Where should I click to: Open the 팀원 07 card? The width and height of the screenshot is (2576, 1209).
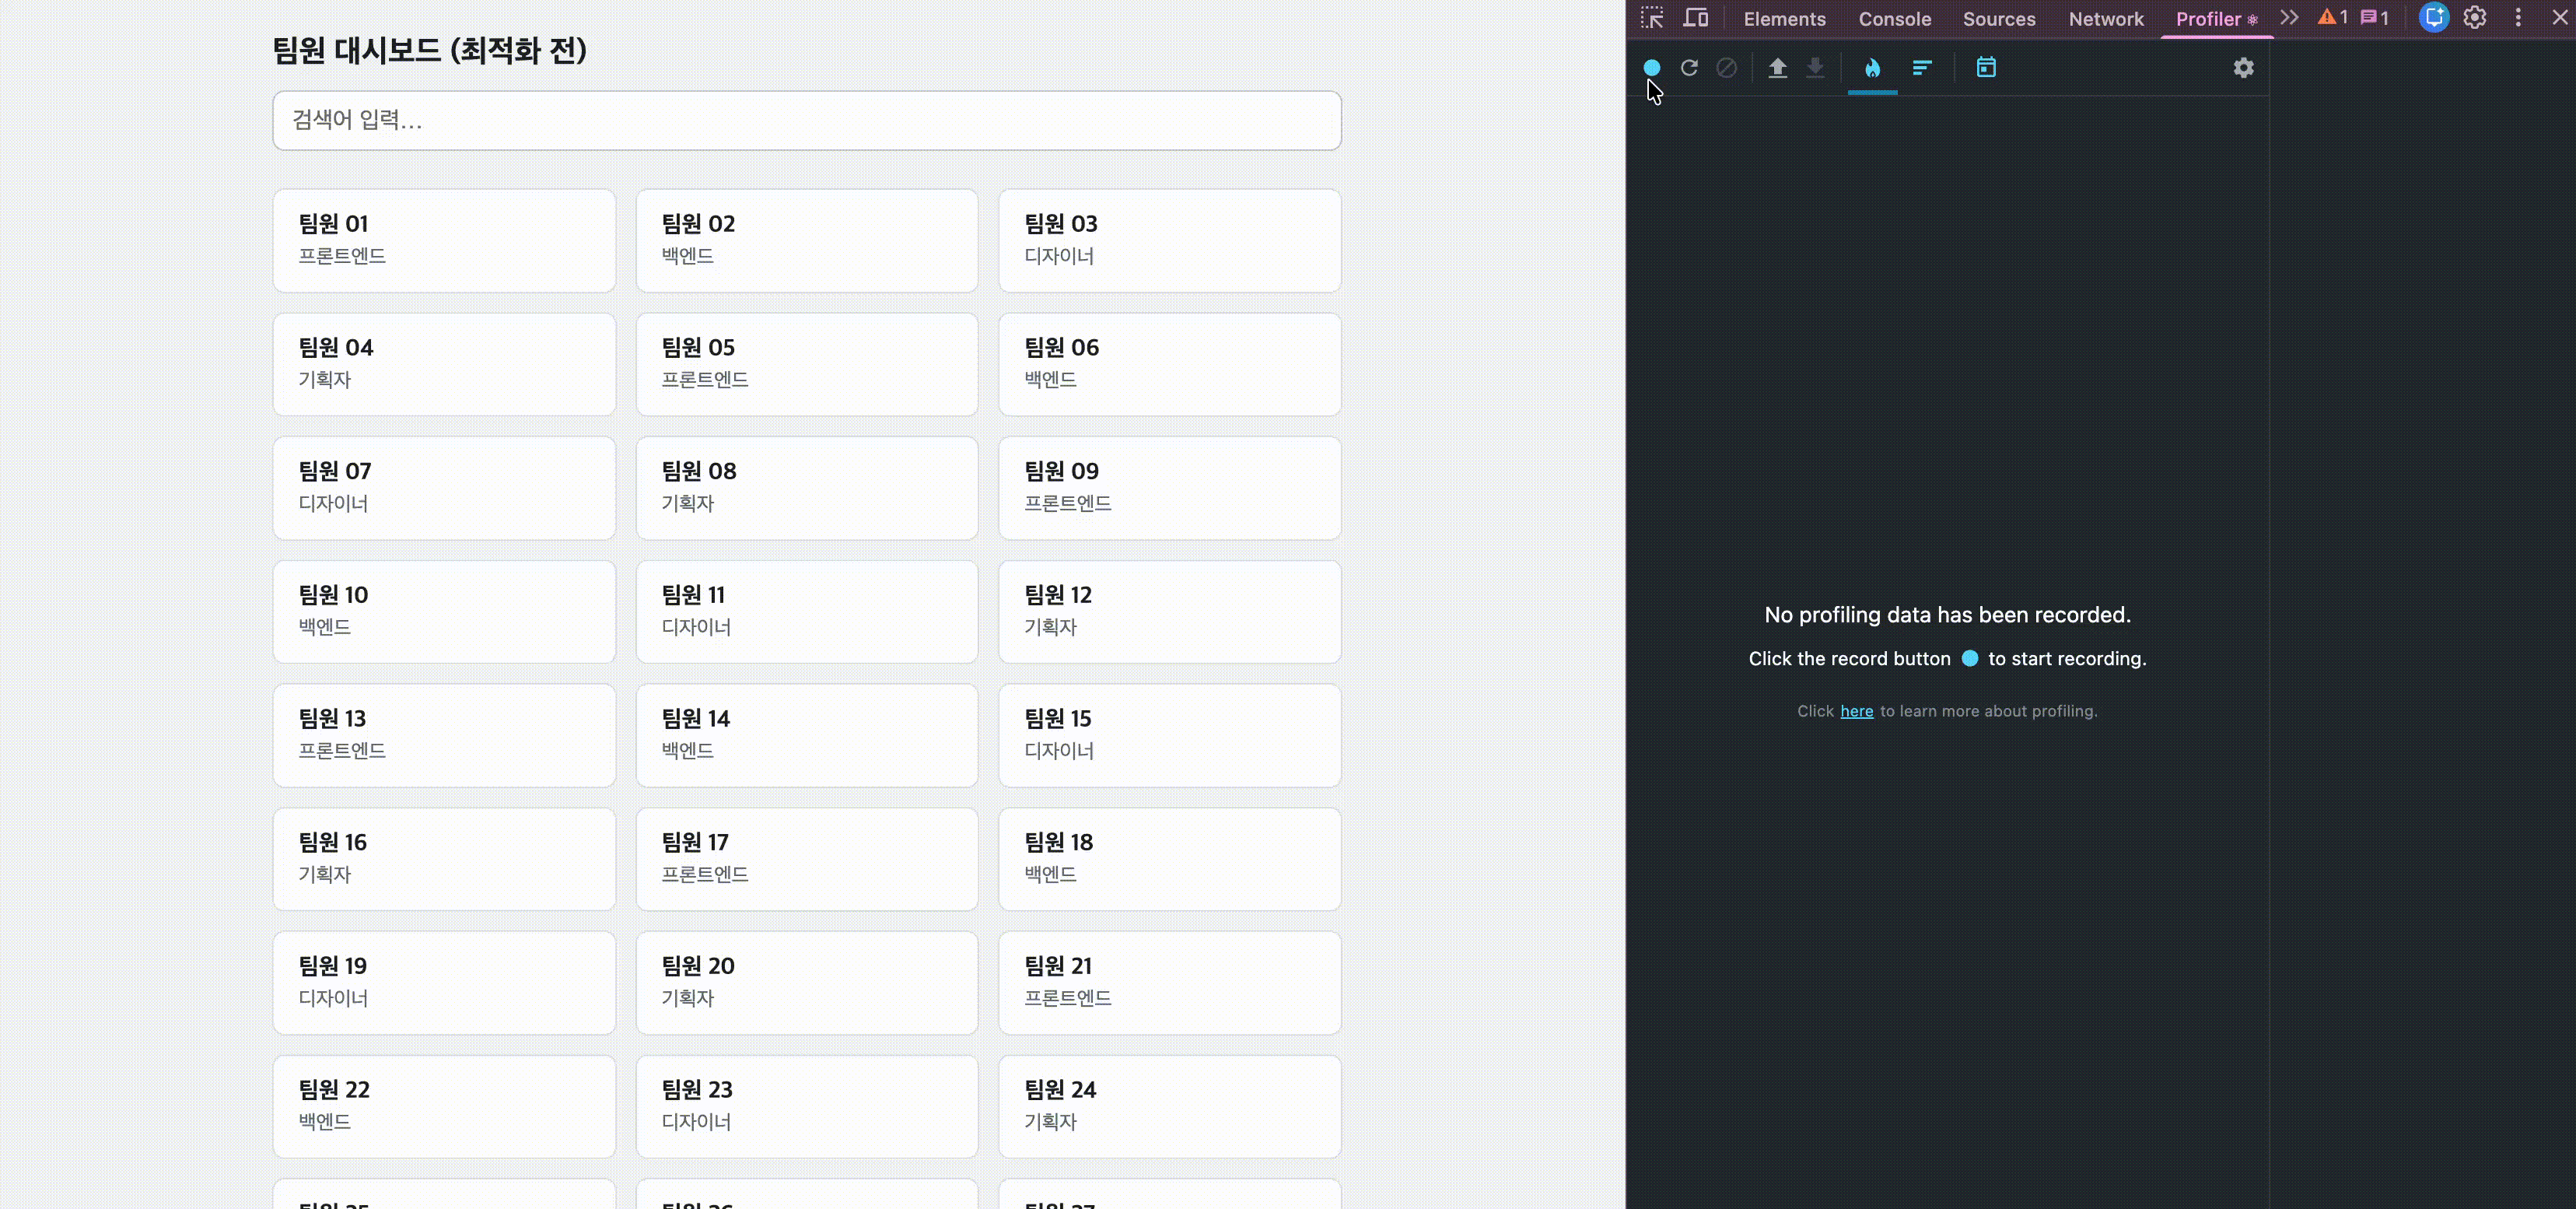(444, 488)
